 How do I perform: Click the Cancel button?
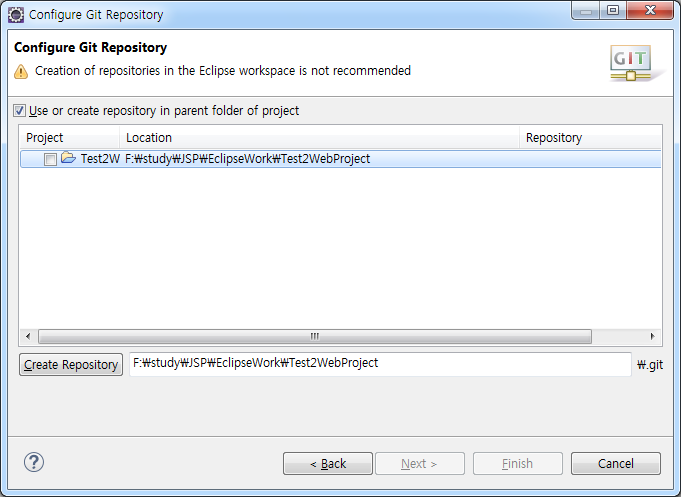click(616, 464)
